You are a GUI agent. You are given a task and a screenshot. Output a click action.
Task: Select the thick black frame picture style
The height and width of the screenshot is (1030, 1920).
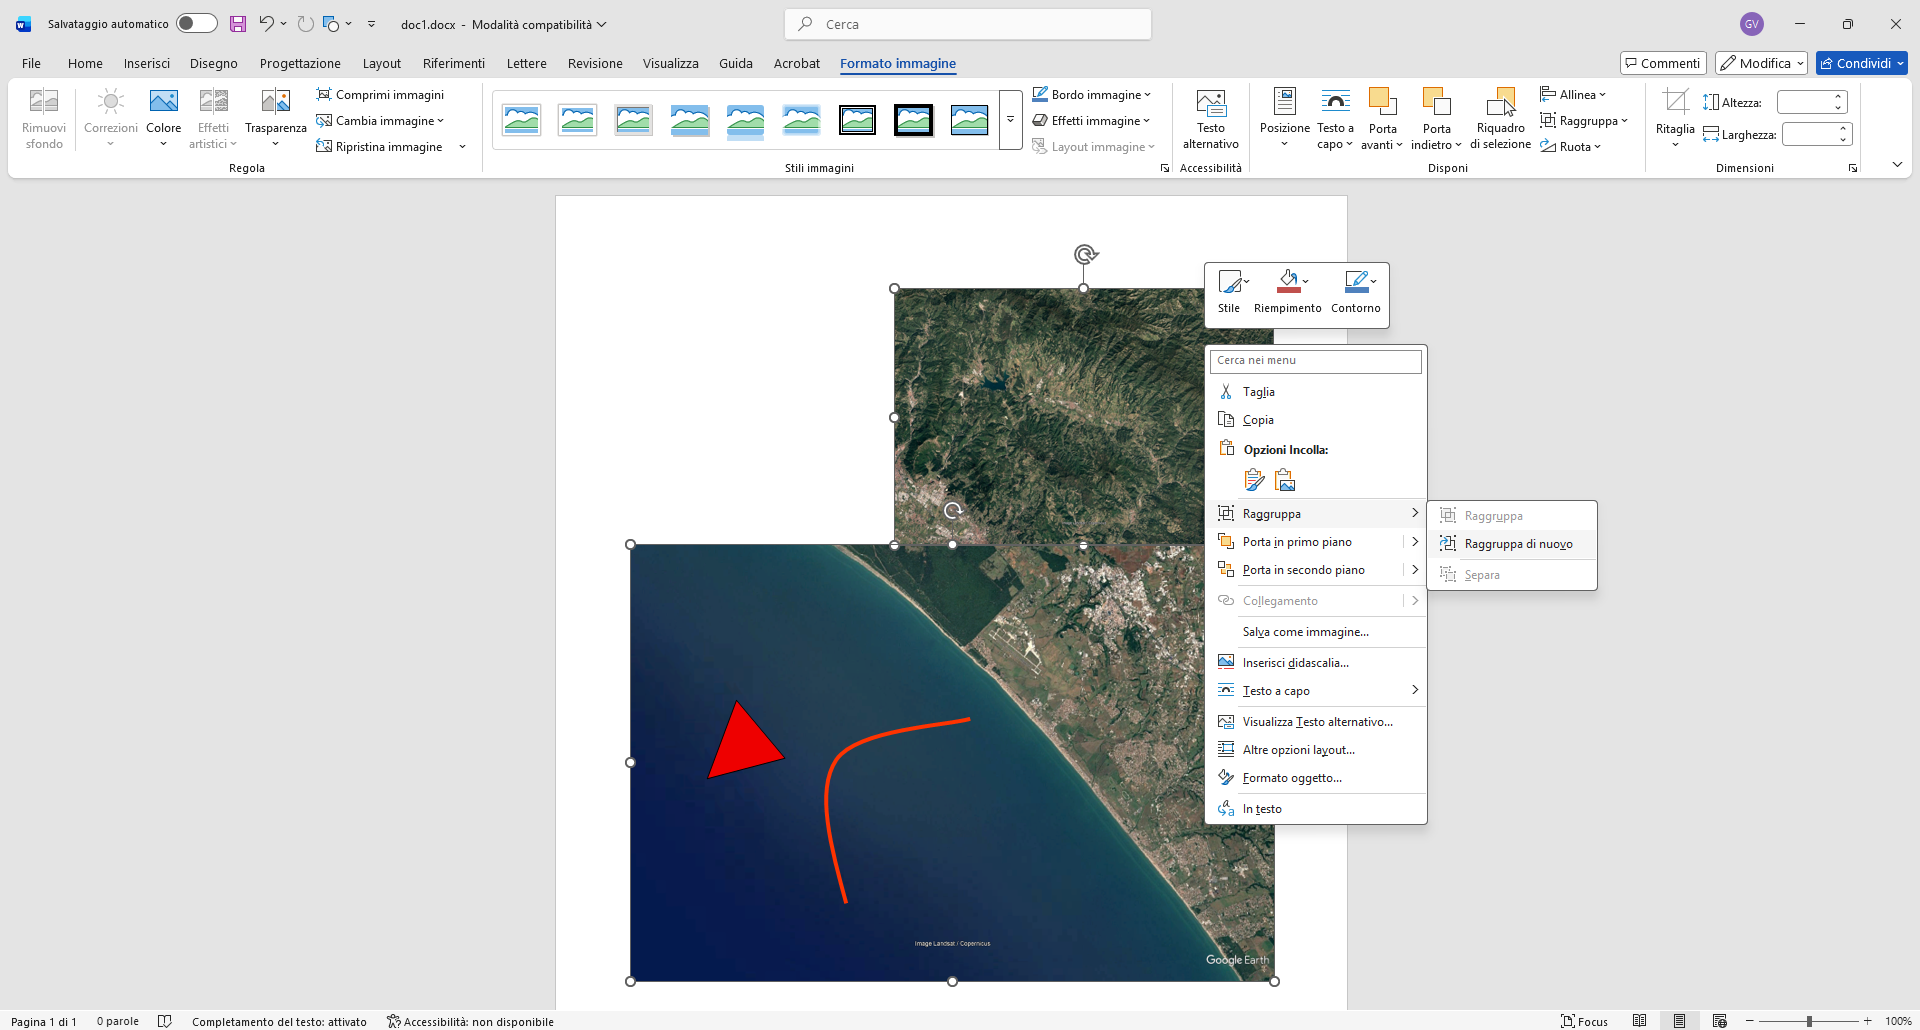click(913, 120)
